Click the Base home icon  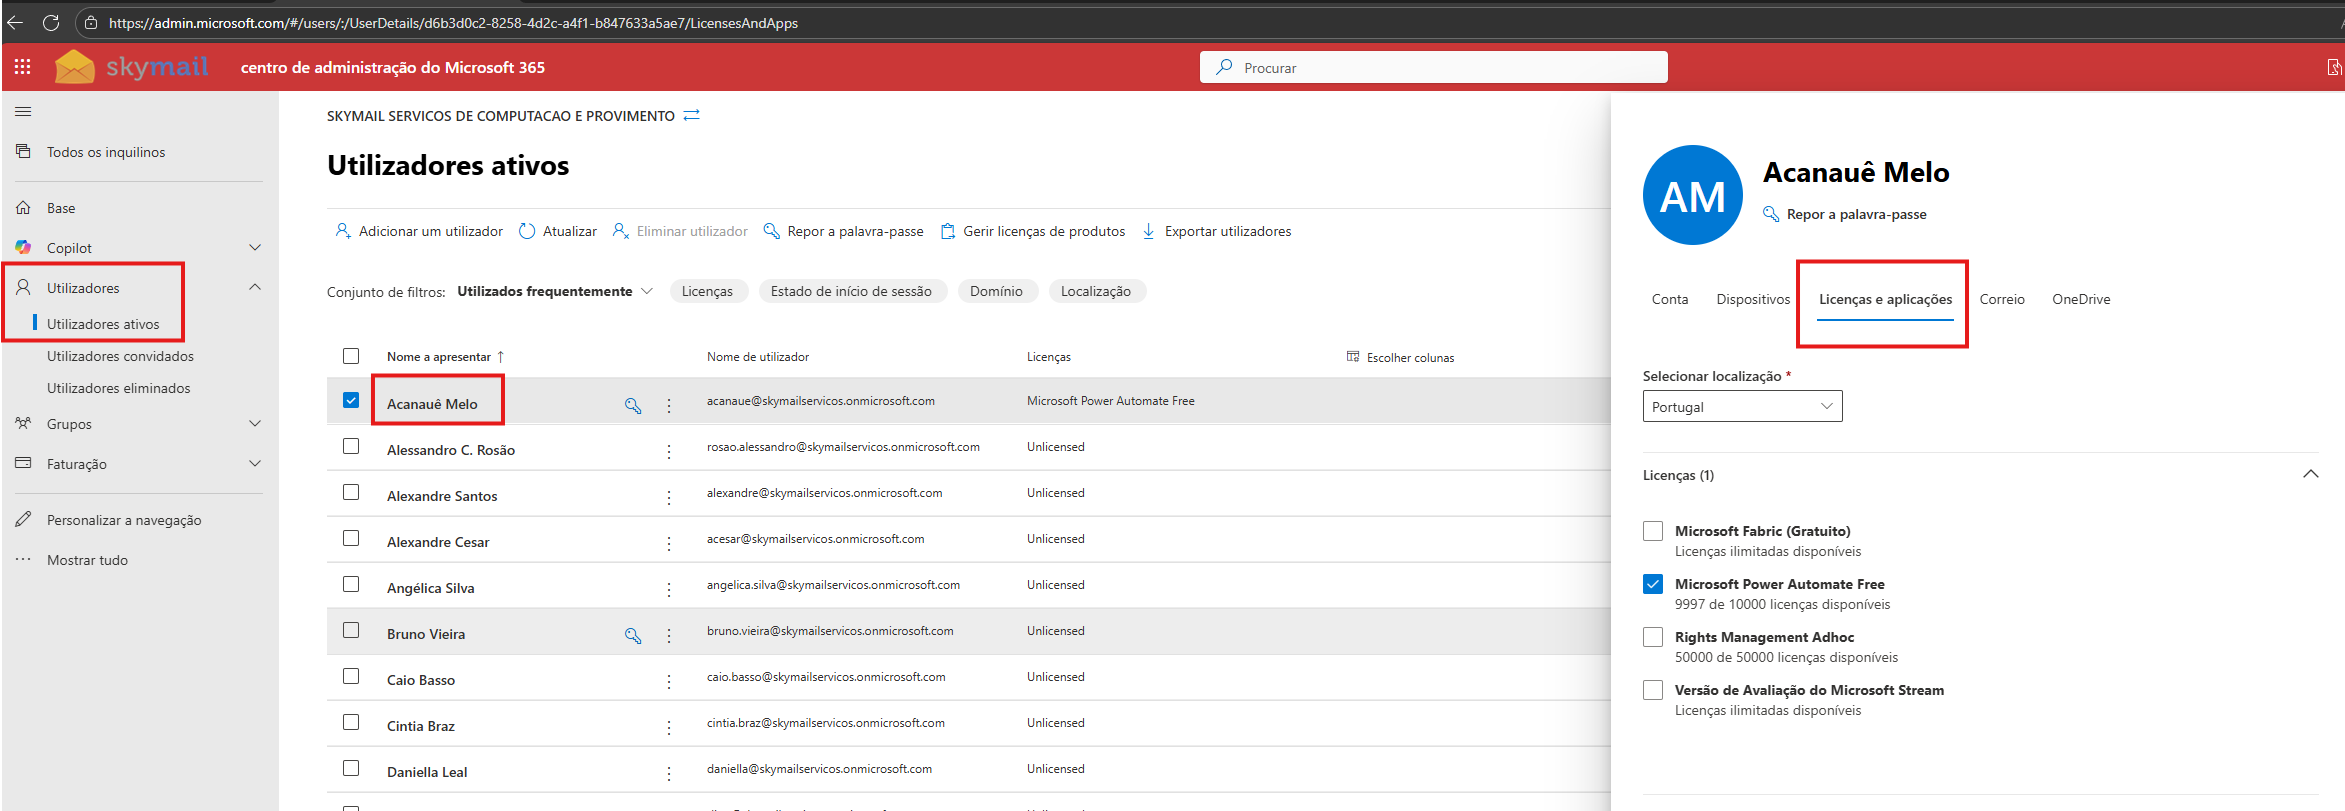[x=23, y=208]
